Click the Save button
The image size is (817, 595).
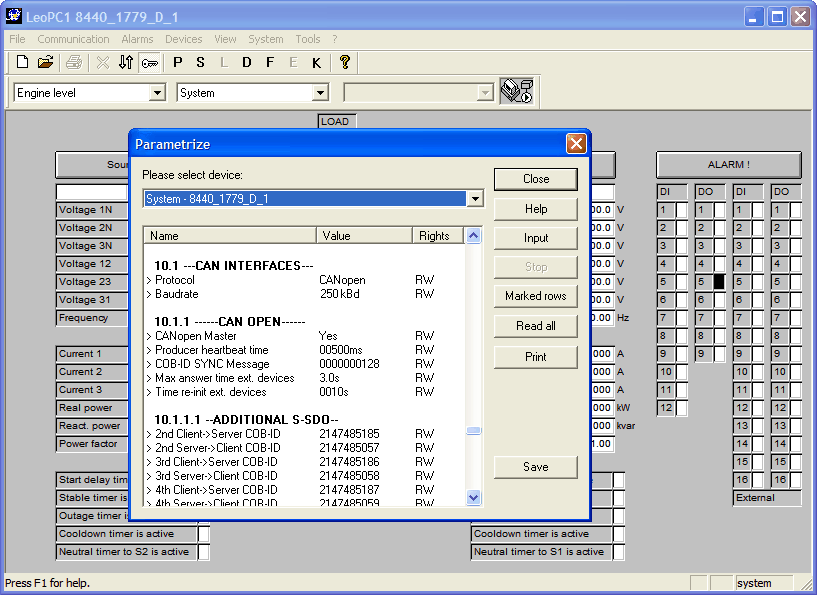click(x=536, y=467)
